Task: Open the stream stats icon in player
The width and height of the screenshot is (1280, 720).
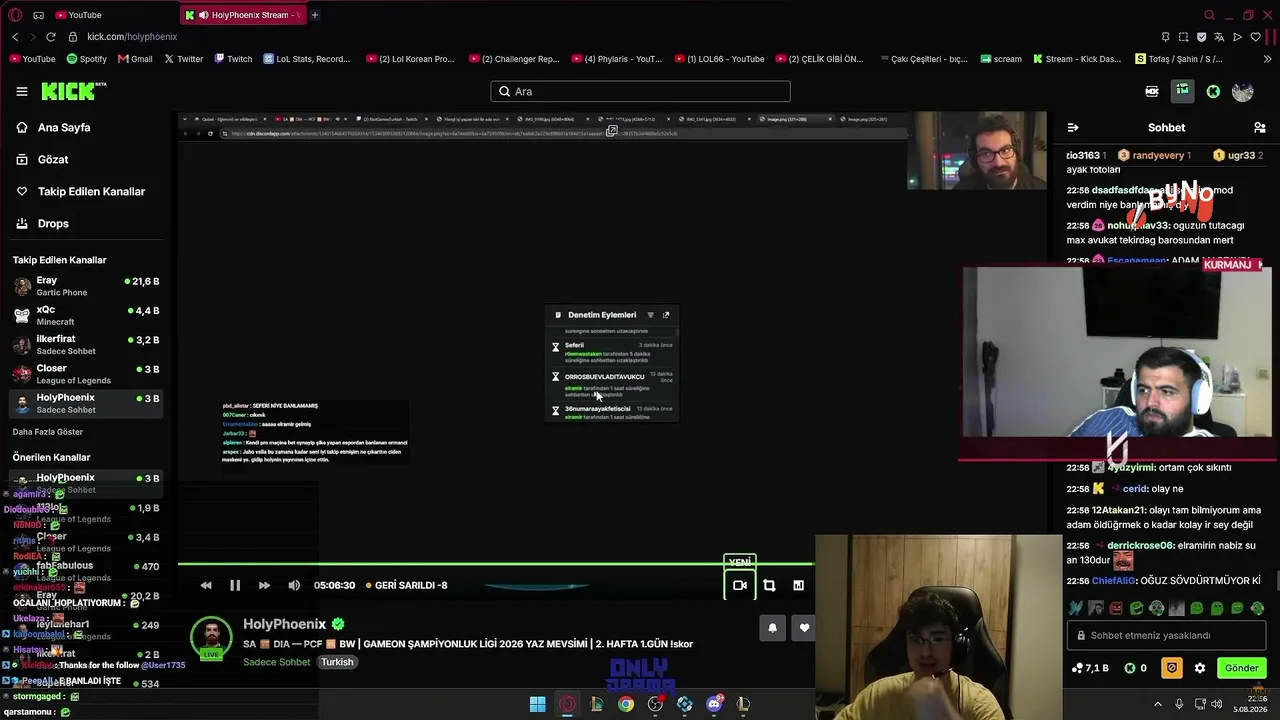Action: [798, 585]
